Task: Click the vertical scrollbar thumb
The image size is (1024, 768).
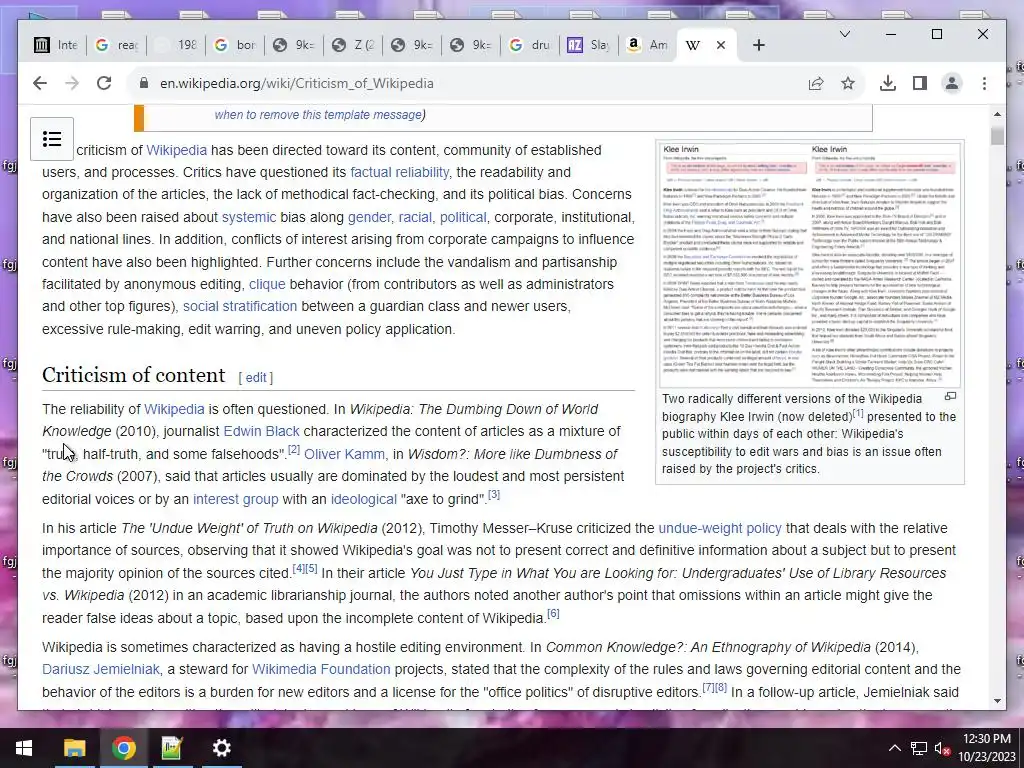Action: [x=997, y=136]
